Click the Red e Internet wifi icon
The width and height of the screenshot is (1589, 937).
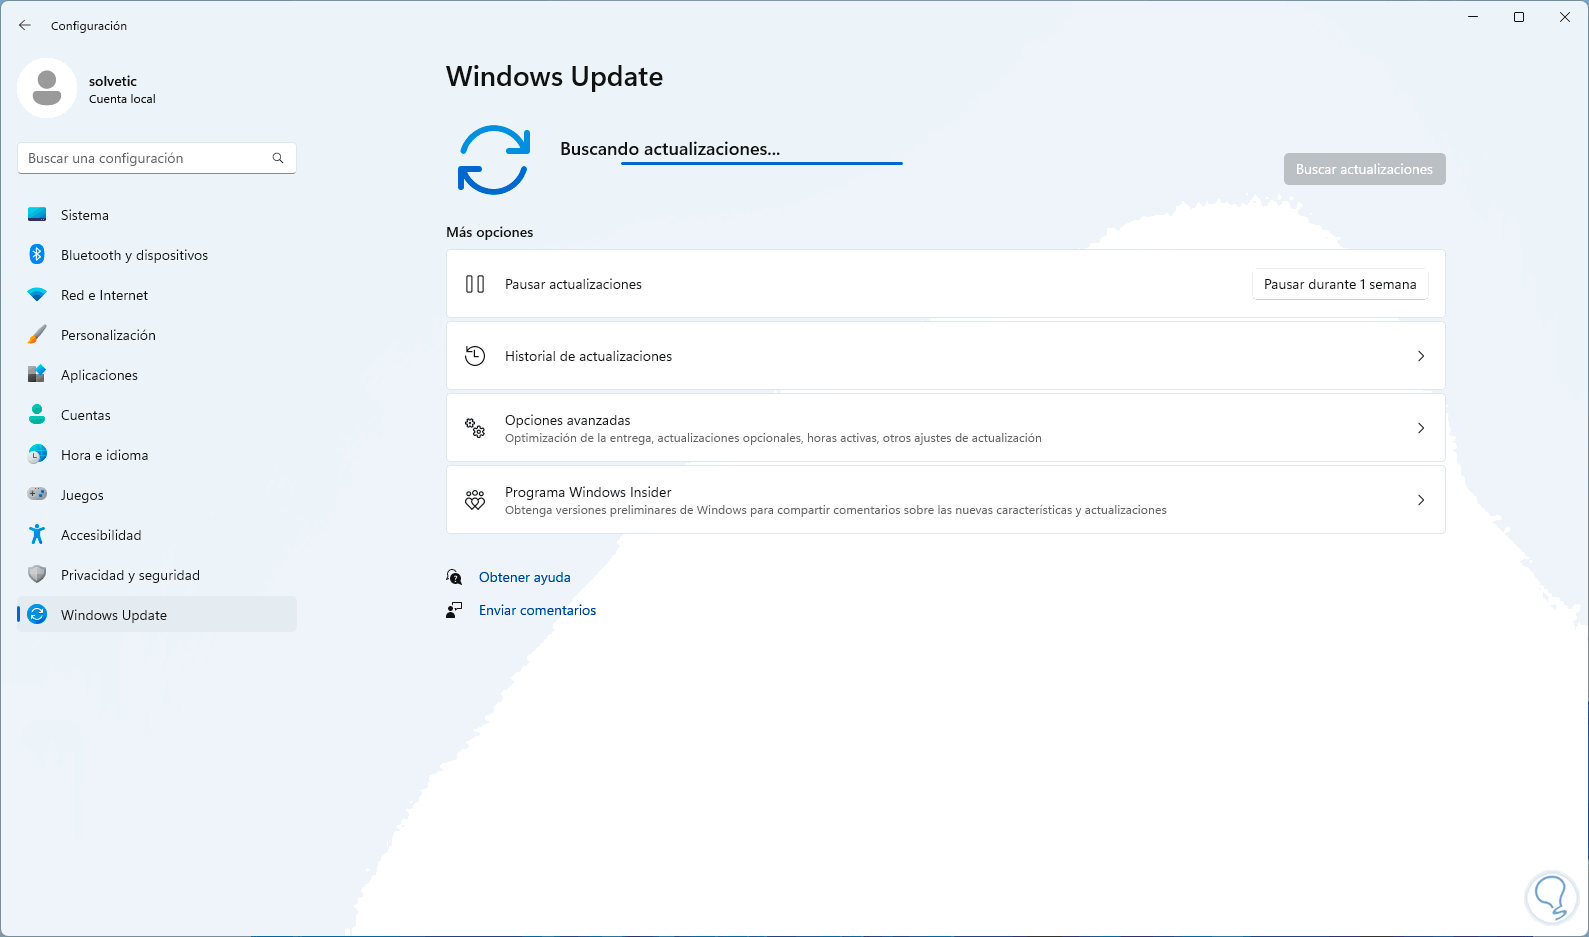37,295
